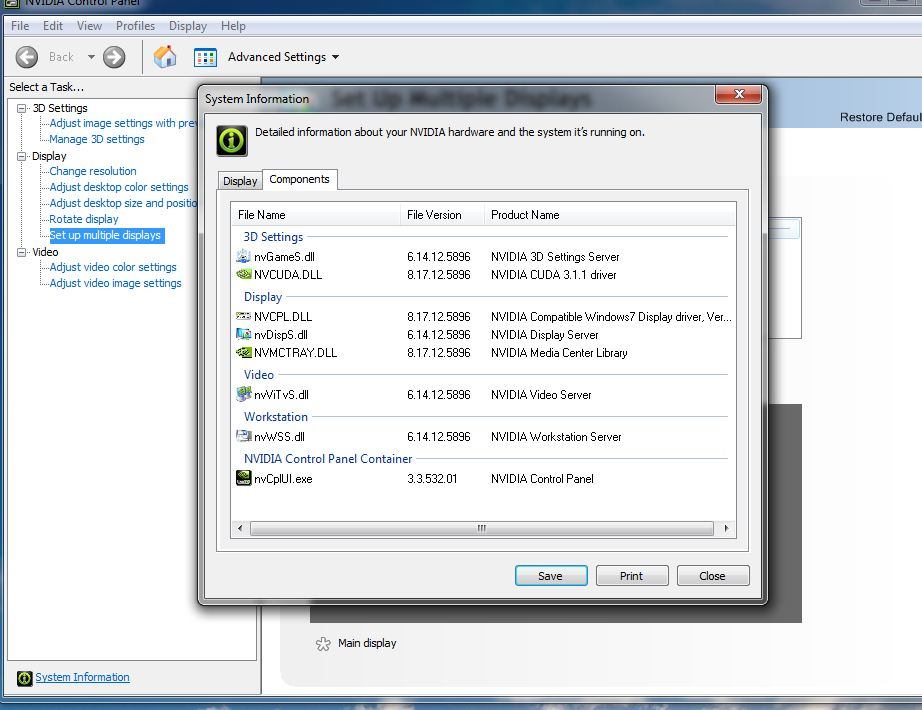Image resolution: width=922 pixels, height=710 pixels.
Task: Switch to the Display tab in dialog
Action: pos(240,181)
